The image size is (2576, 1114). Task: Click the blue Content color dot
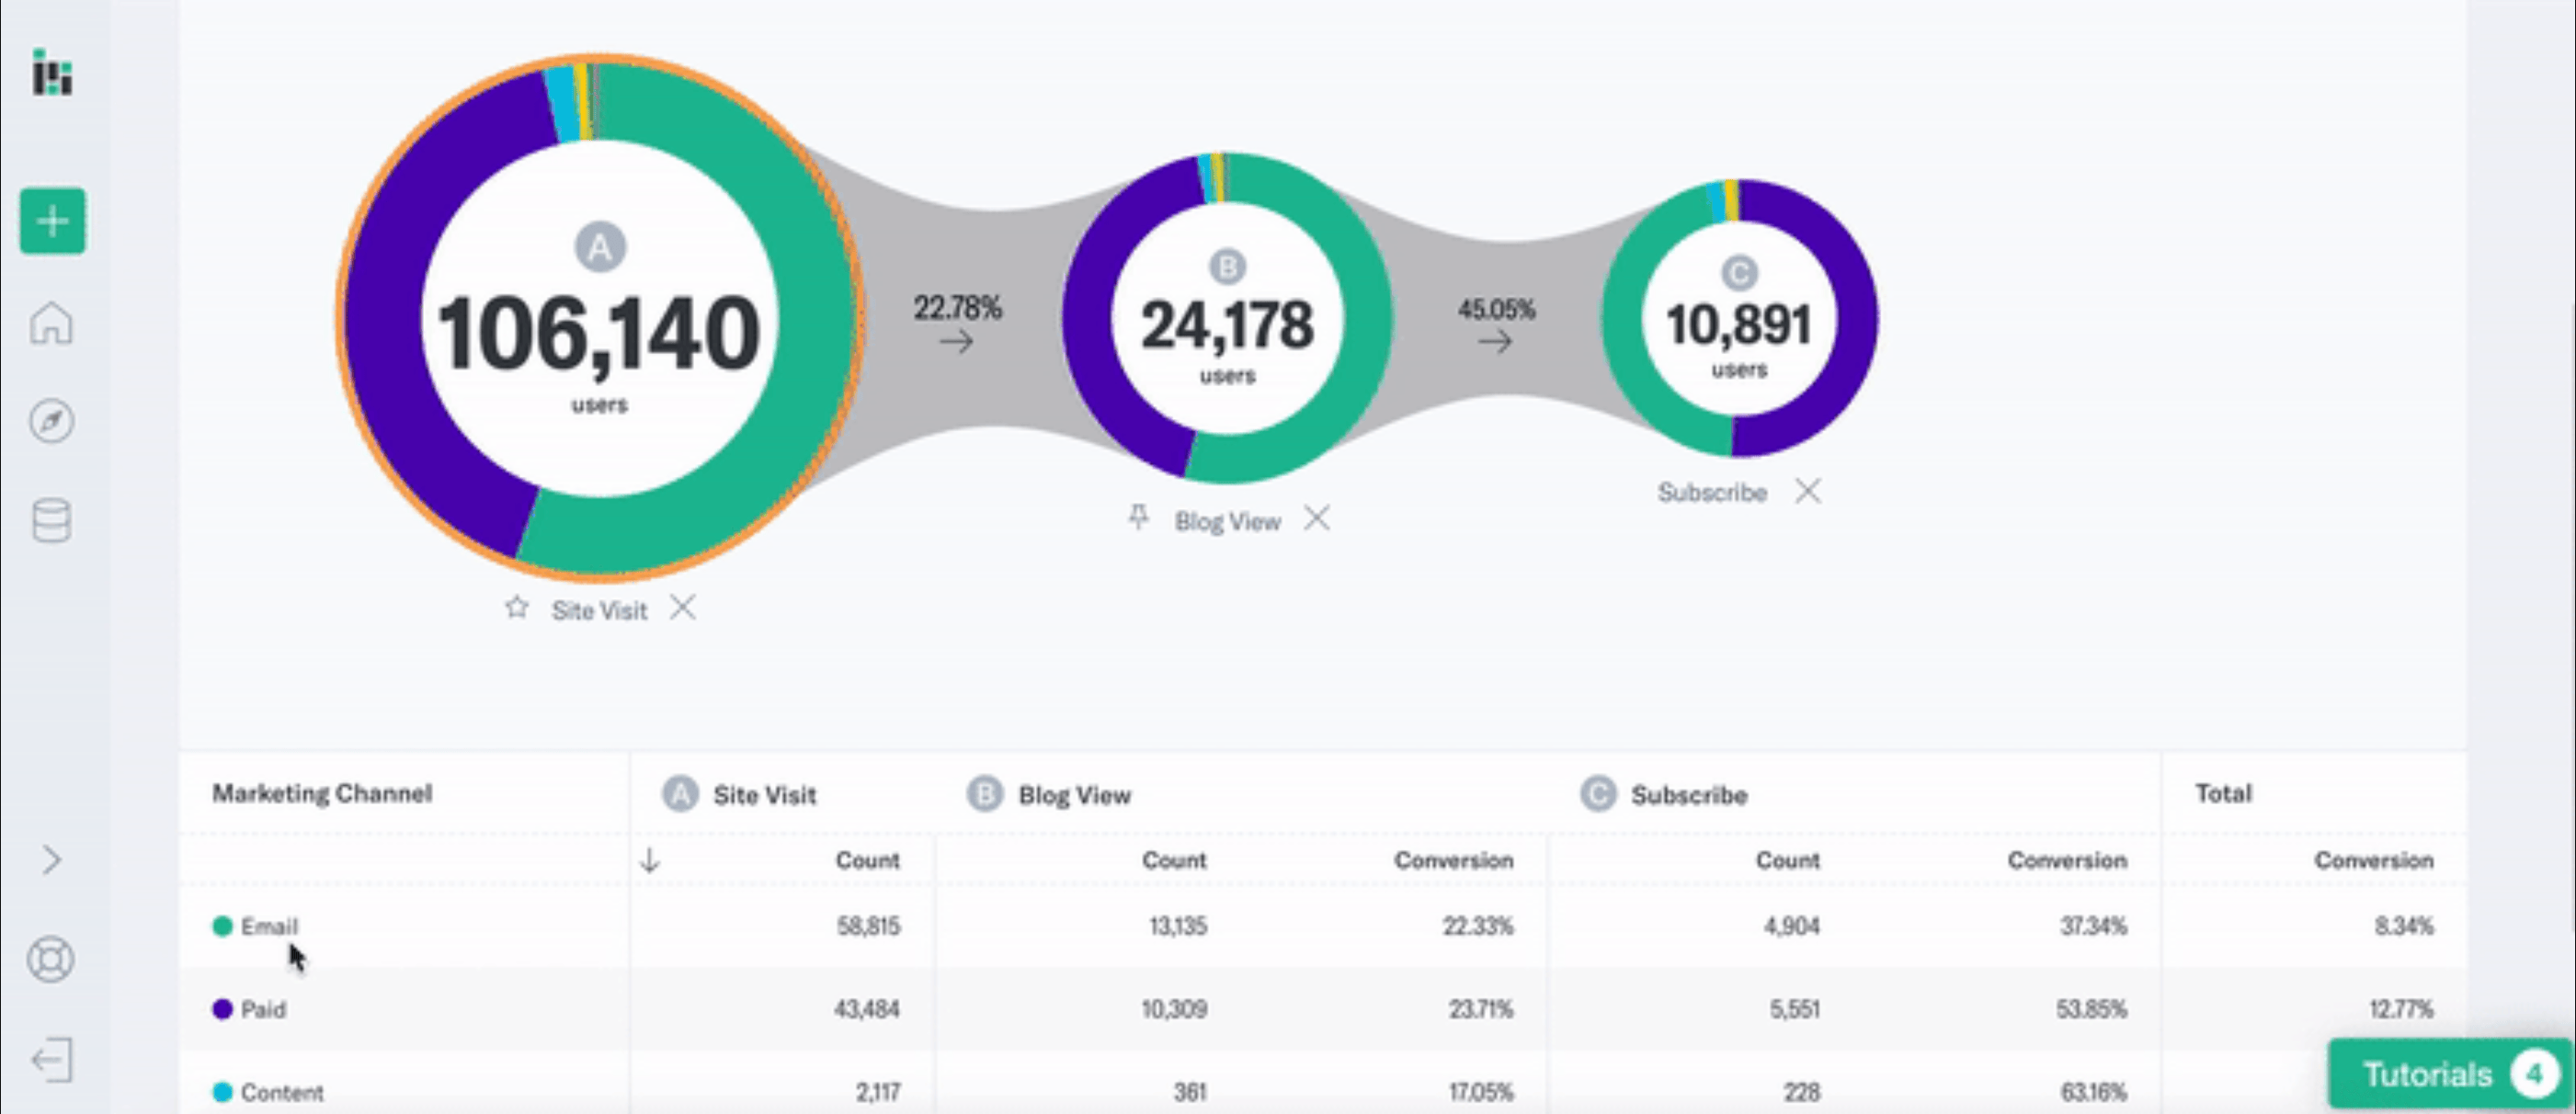(222, 1092)
